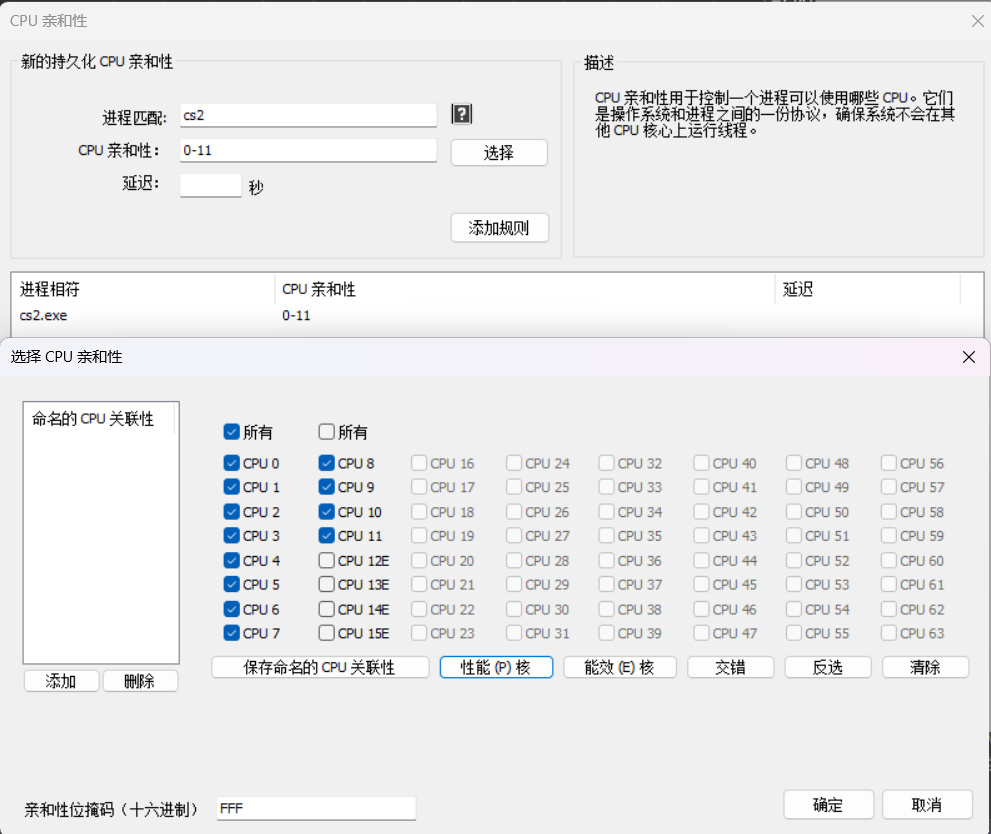Toggle CPU 5 checkbox
This screenshot has height=834, width=991.
[231, 584]
